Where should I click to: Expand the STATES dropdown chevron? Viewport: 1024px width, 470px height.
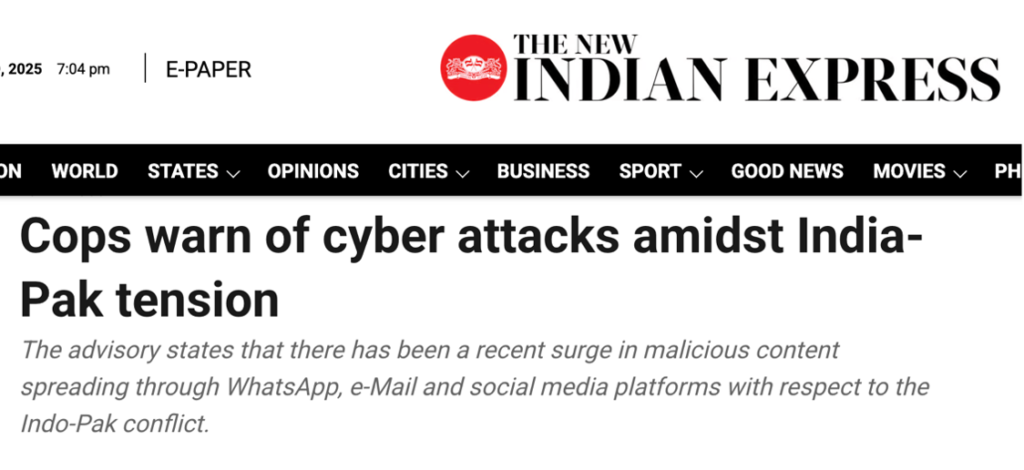tap(233, 174)
